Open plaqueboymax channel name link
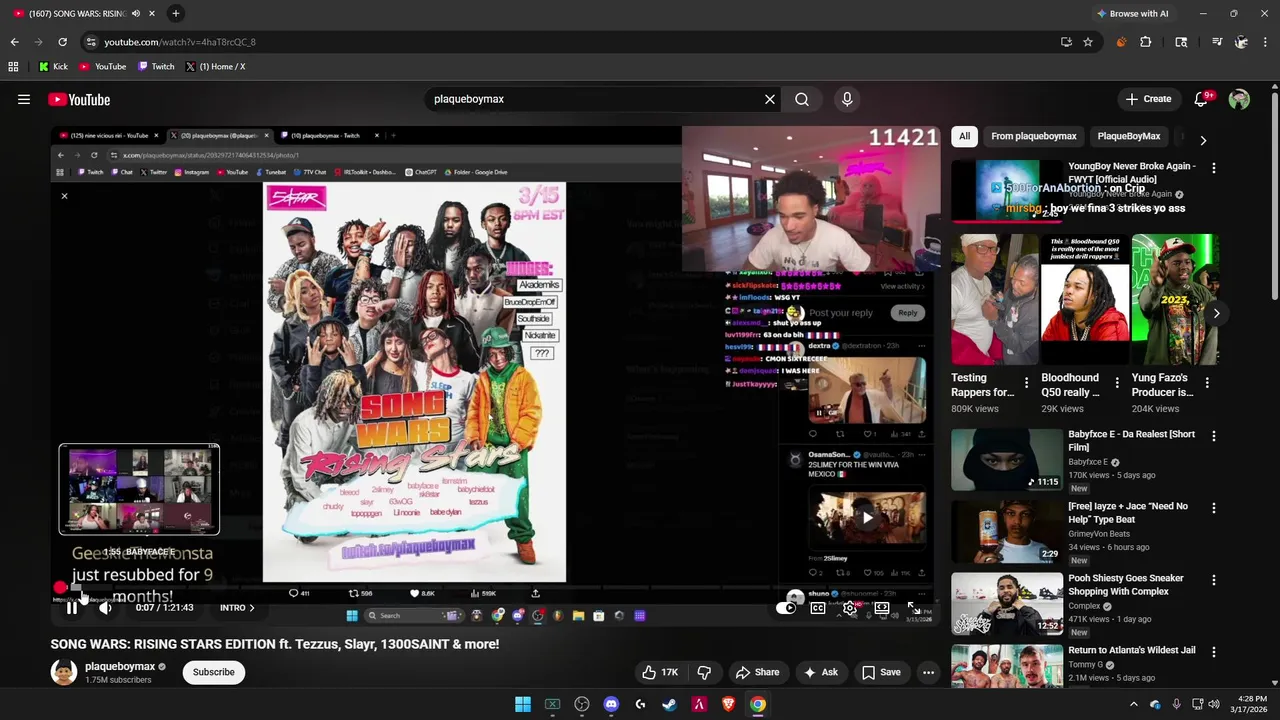Image resolution: width=1280 pixels, height=720 pixels. [120, 666]
